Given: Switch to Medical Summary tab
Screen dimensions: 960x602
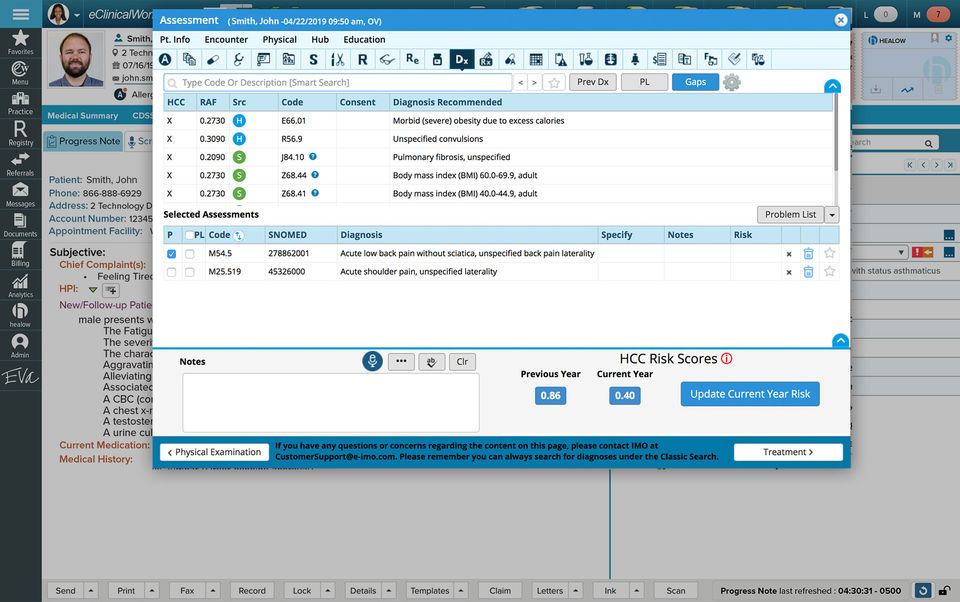Looking at the screenshot, I should [83, 116].
